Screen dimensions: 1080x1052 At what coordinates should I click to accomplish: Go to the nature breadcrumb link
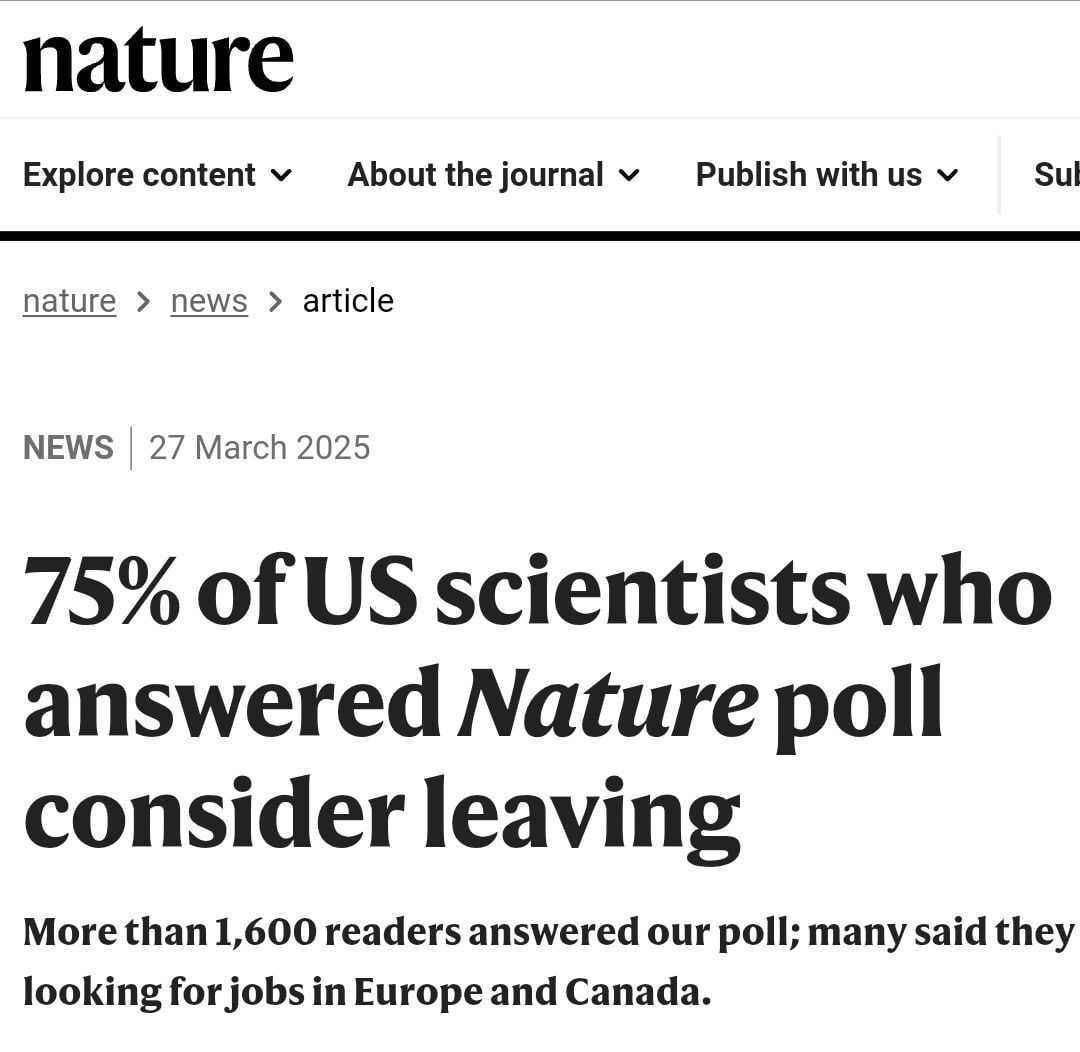[x=69, y=301]
